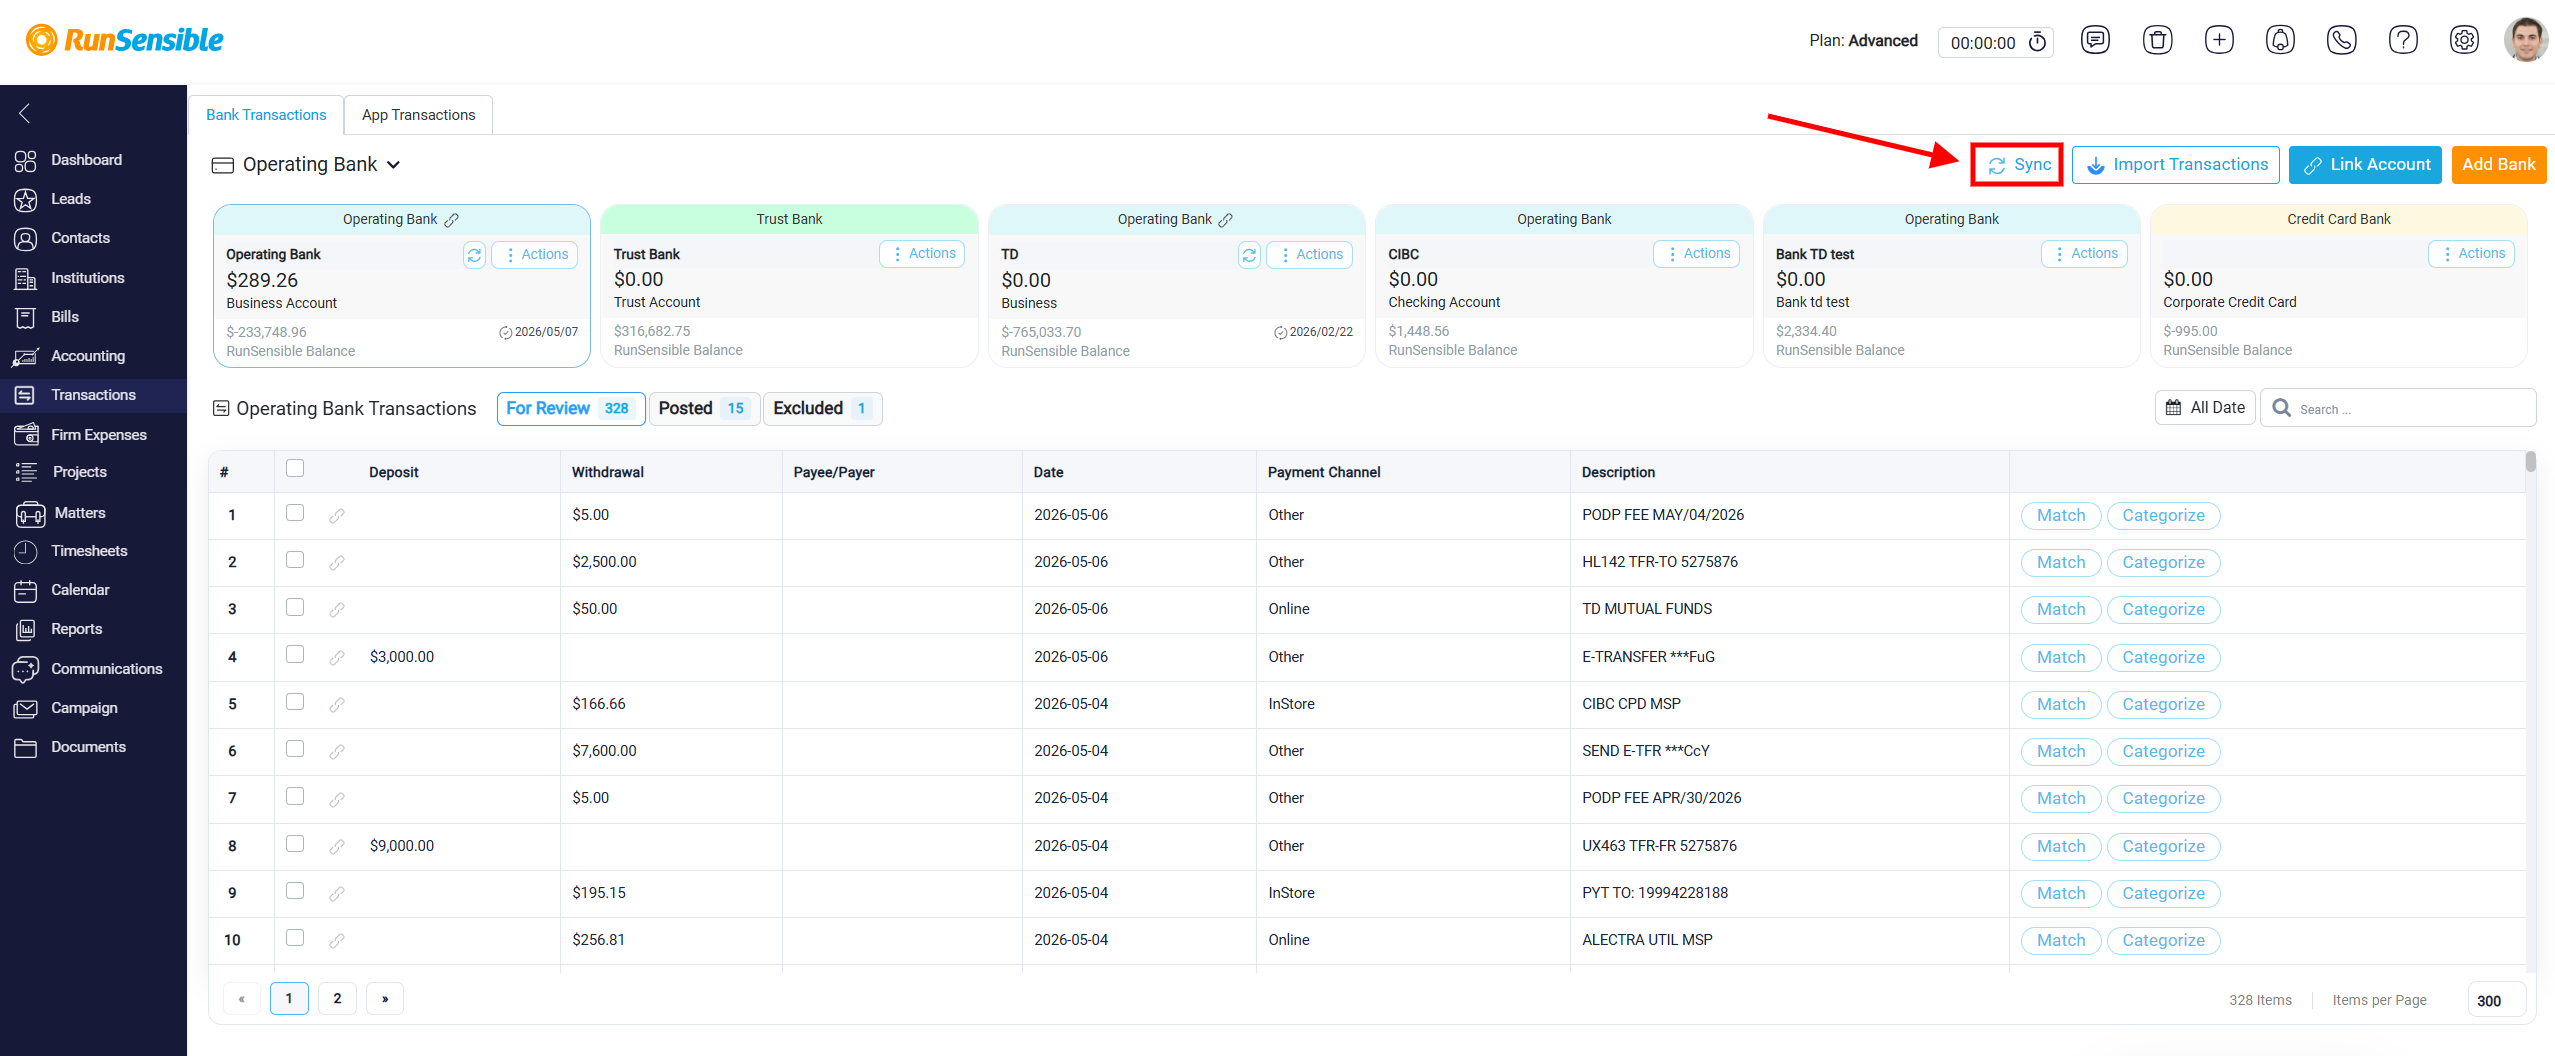Click the Sync button
2555x1056 pixels.
coord(2018,165)
